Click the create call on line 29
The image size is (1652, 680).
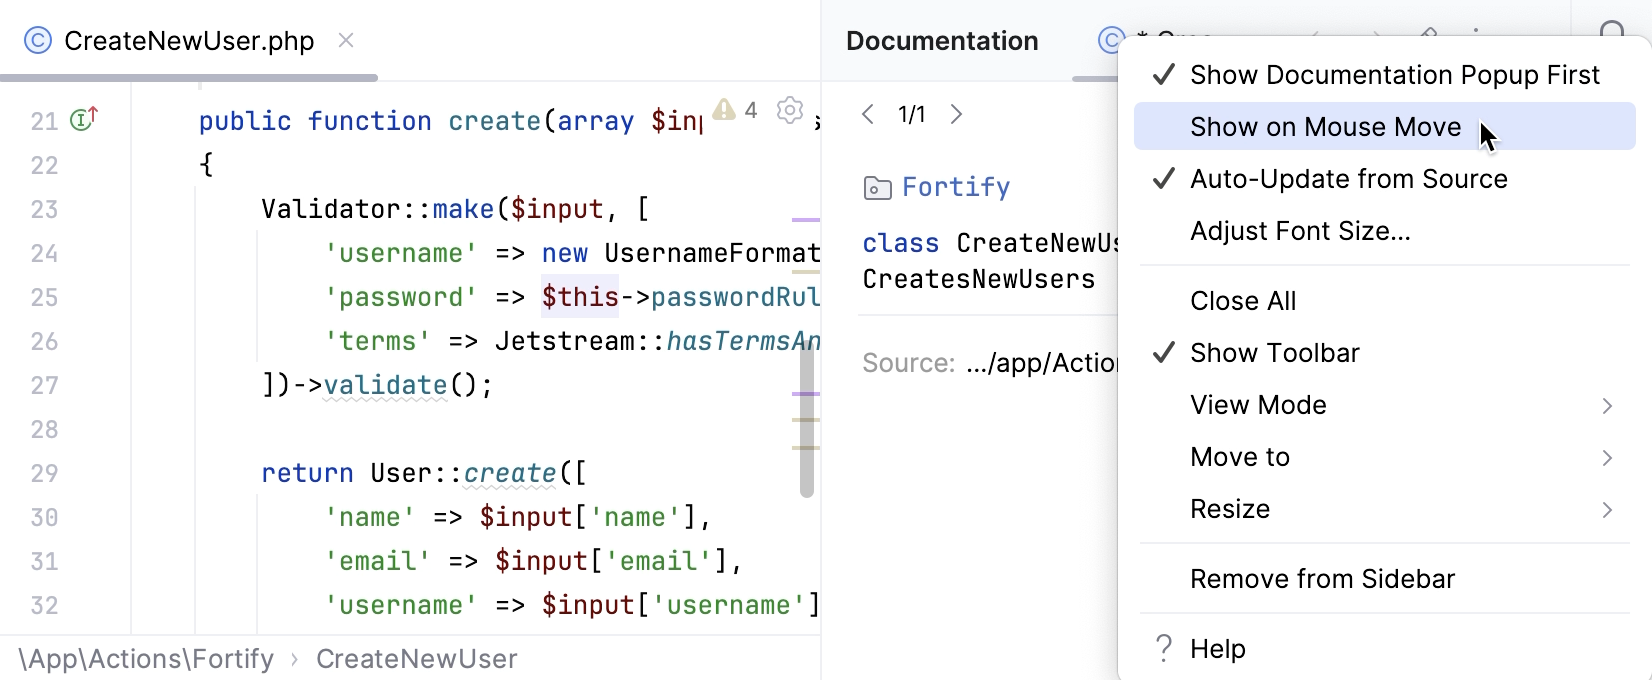coord(510,473)
